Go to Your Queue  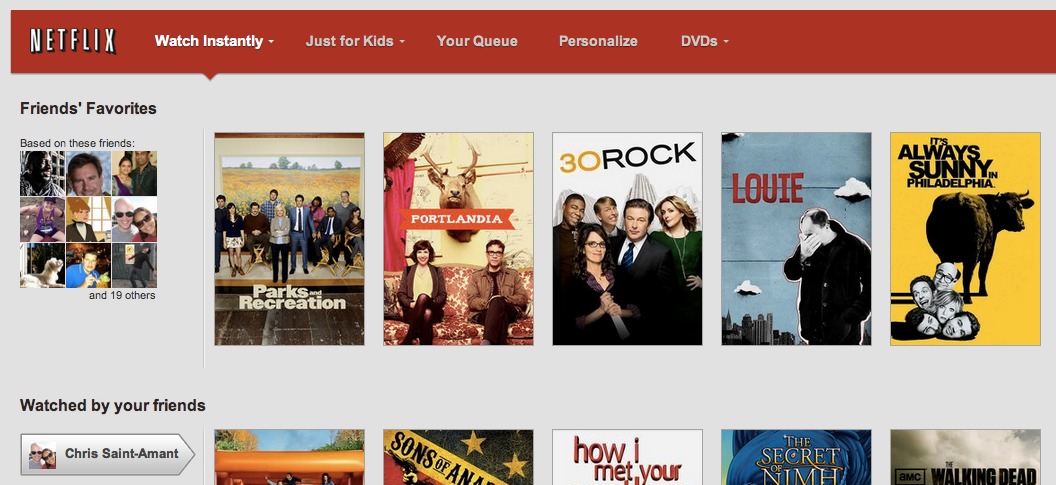pos(477,41)
